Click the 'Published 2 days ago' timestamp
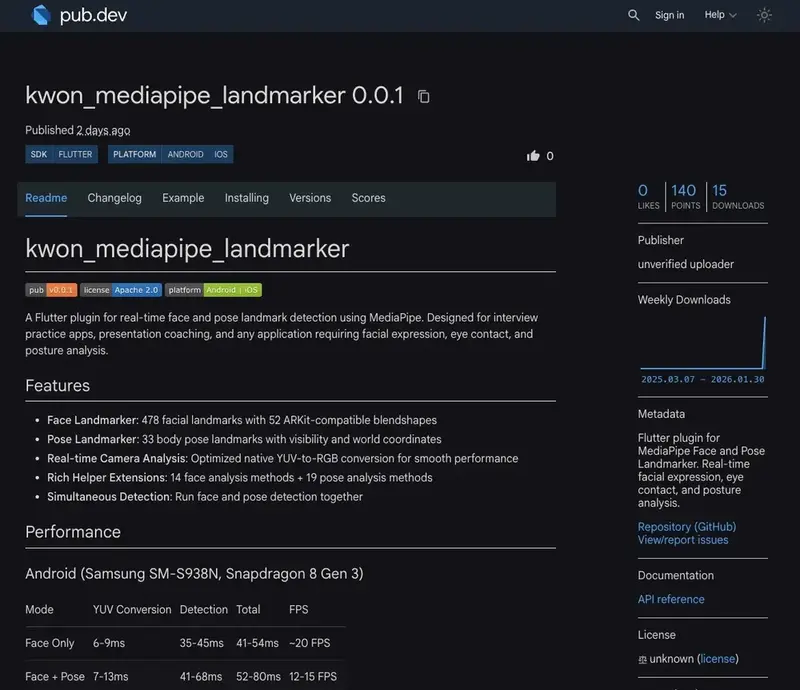The width and height of the screenshot is (800, 690). 78,130
